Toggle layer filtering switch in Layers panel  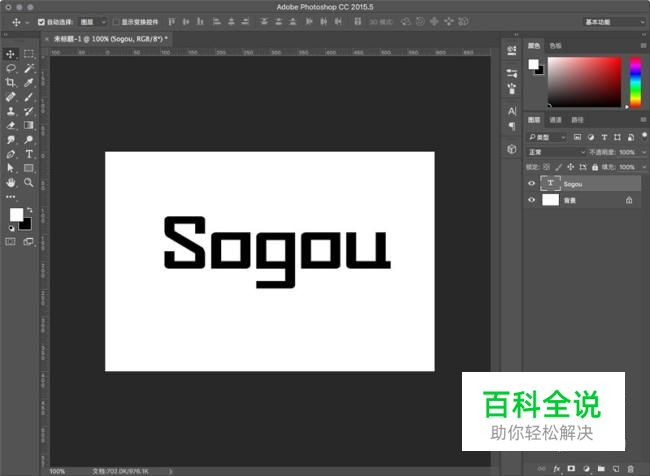coord(644,136)
